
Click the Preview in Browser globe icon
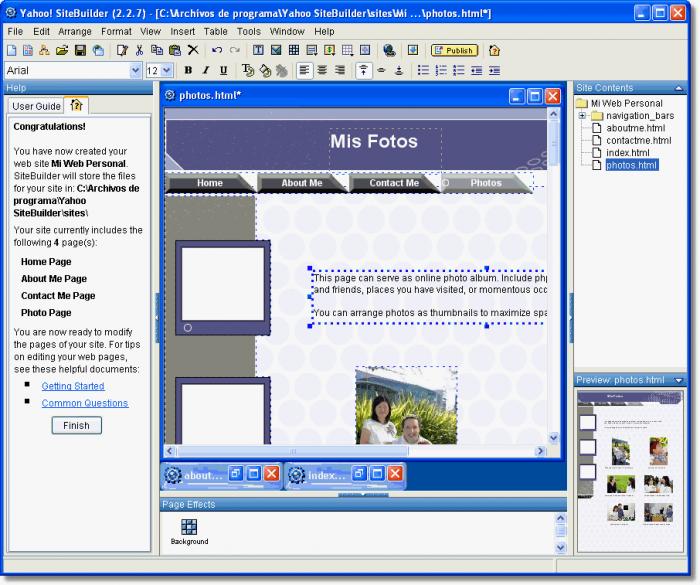[389, 50]
